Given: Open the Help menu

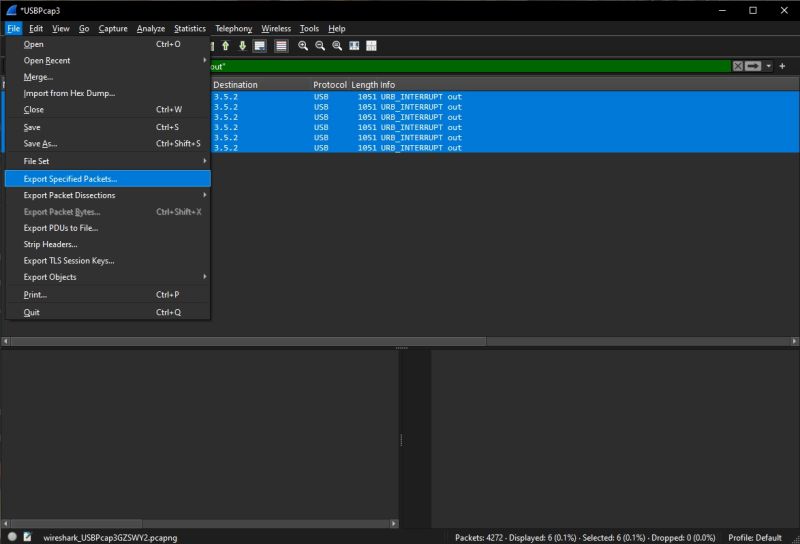Looking at the screenshot, I should pos(337,29).
